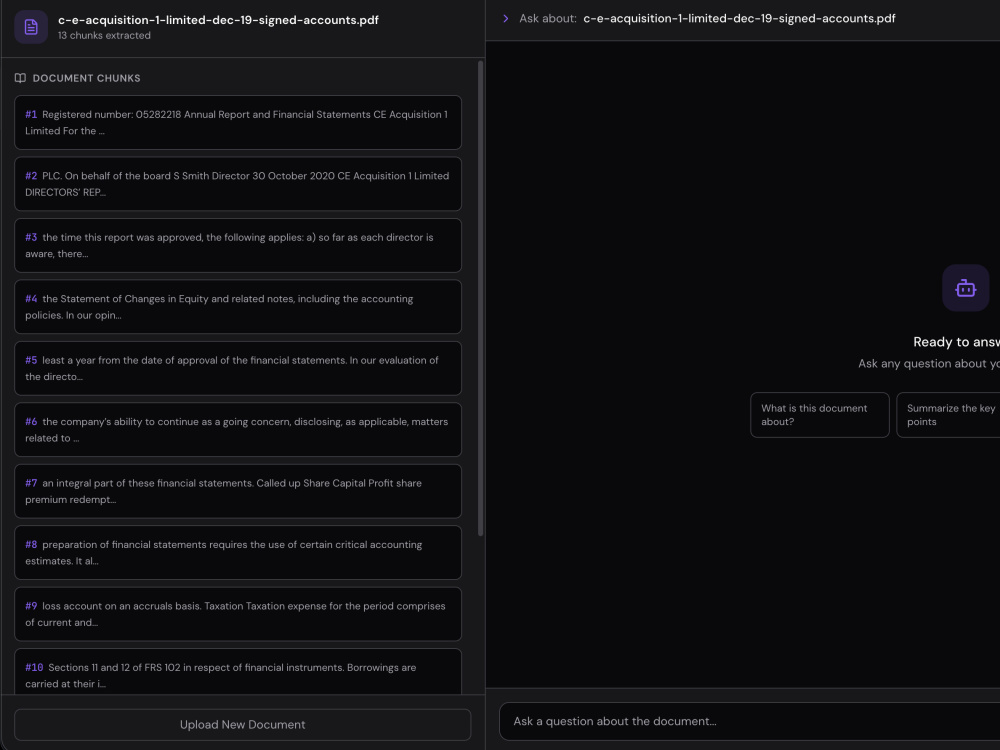Viewport: 1000px width, 750px height.
Task: Open chunk #7 integral part of these financial statements
Action: (238, 491)
